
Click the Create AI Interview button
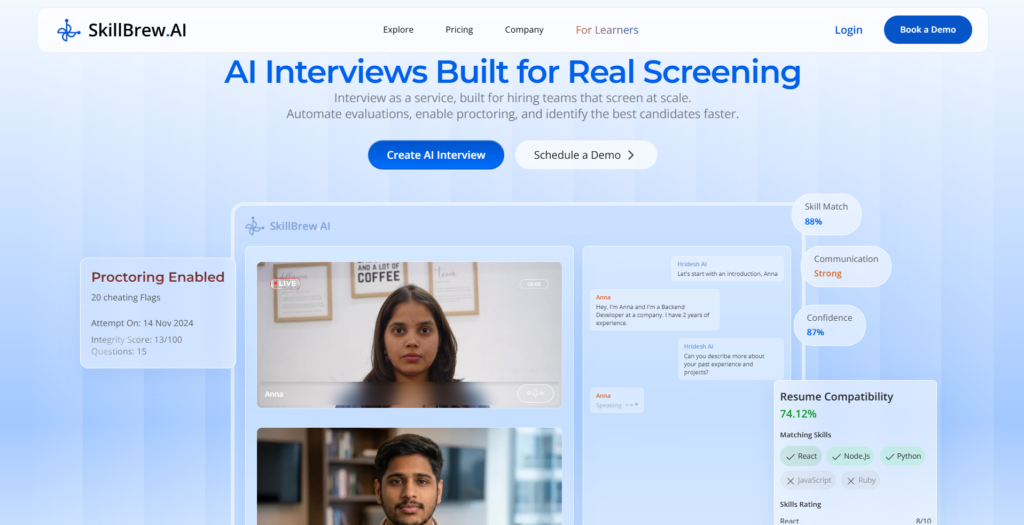click(436, 155)
